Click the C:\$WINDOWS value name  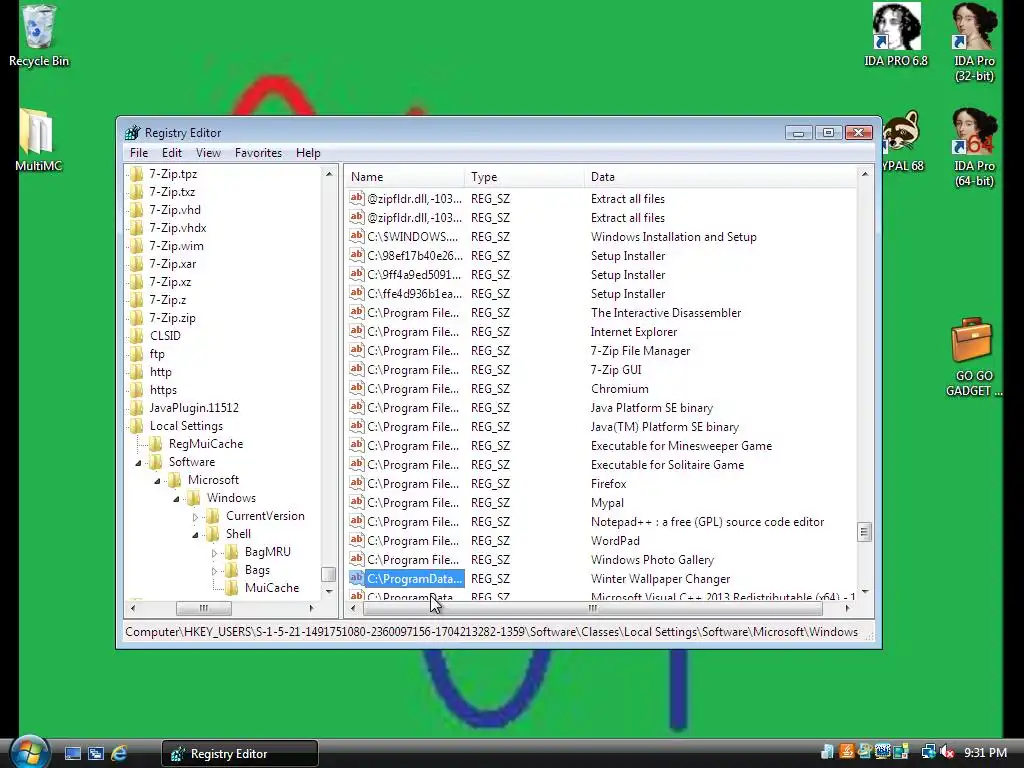pos(413,237)
